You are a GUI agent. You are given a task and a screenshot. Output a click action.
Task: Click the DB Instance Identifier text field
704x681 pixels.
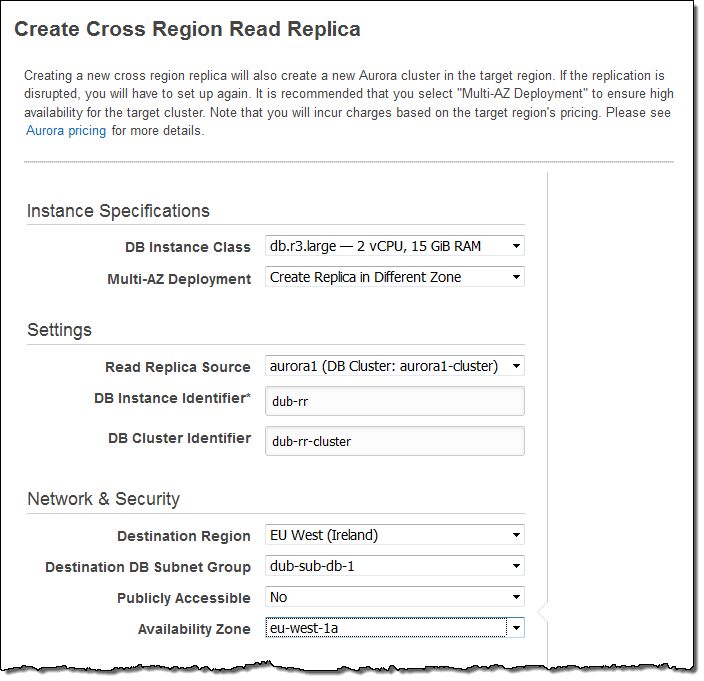click(394, 402)
